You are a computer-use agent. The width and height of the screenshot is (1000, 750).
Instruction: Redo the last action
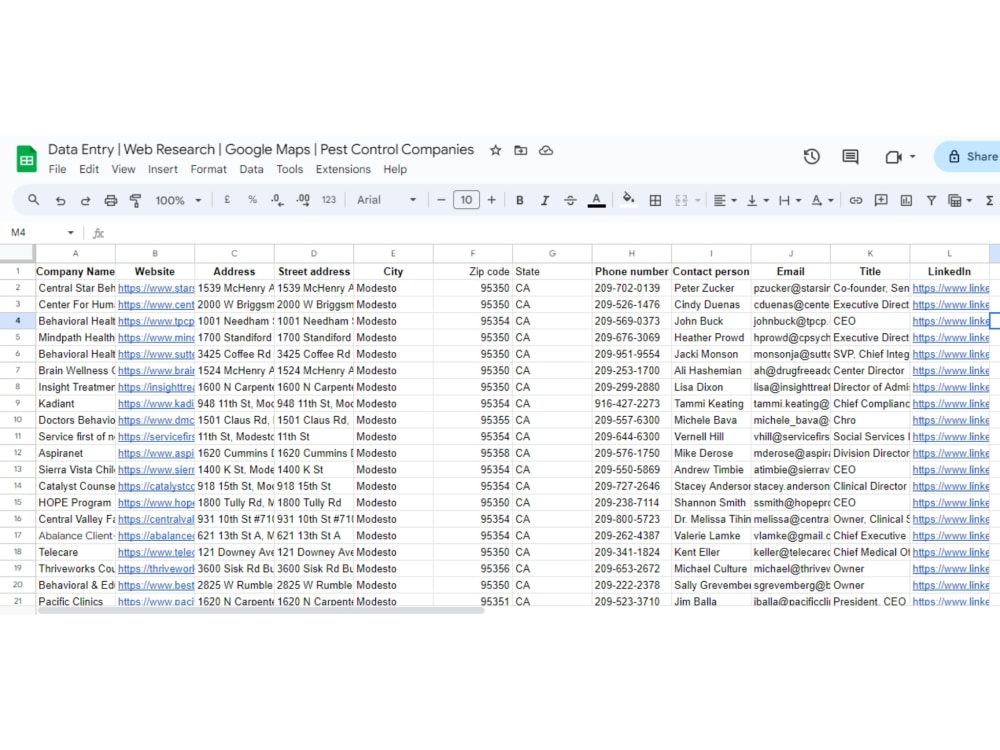85,200
